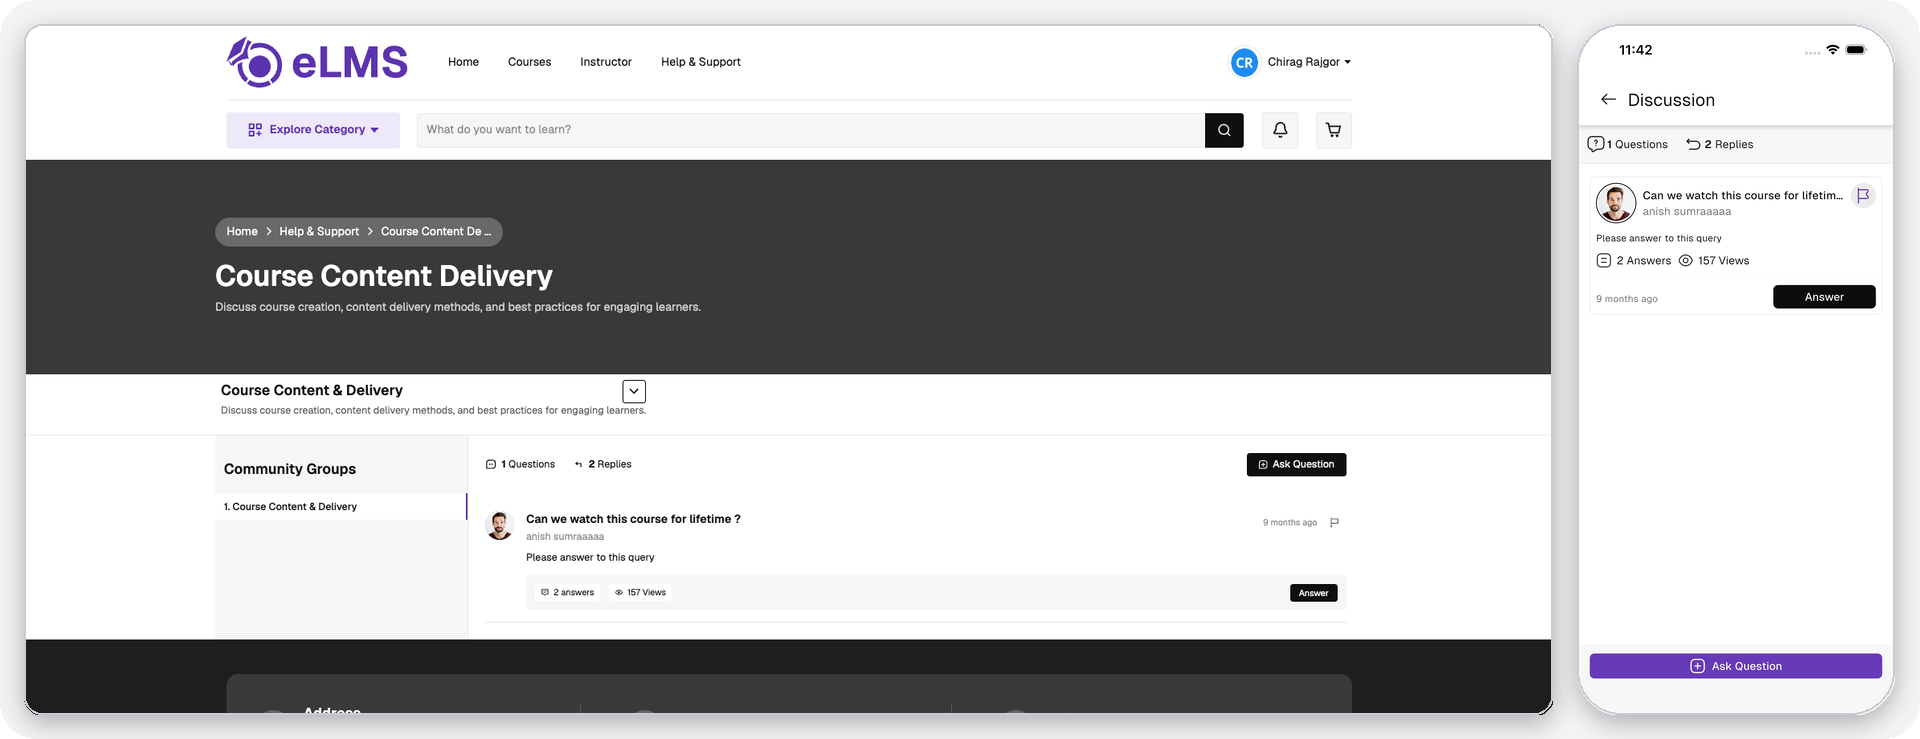1920x739 pixels.
Task: Open Chirag Rajgor account dropdown
Action: coord(1309,62)
